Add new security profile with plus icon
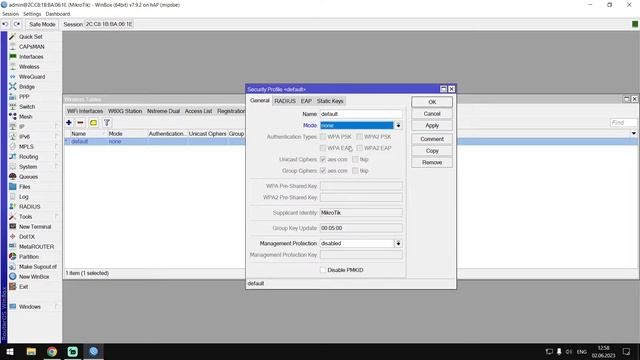The width and height of the screenshot is (640, 360). point(69,122)
